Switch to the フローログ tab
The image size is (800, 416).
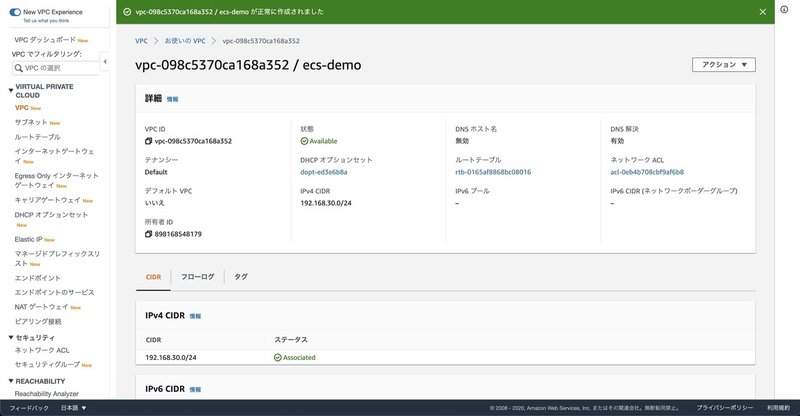197,277
